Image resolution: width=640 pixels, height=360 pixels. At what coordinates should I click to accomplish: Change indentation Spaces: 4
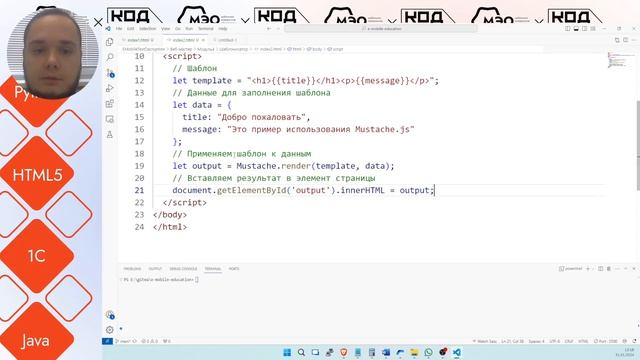tap(536, 341)
